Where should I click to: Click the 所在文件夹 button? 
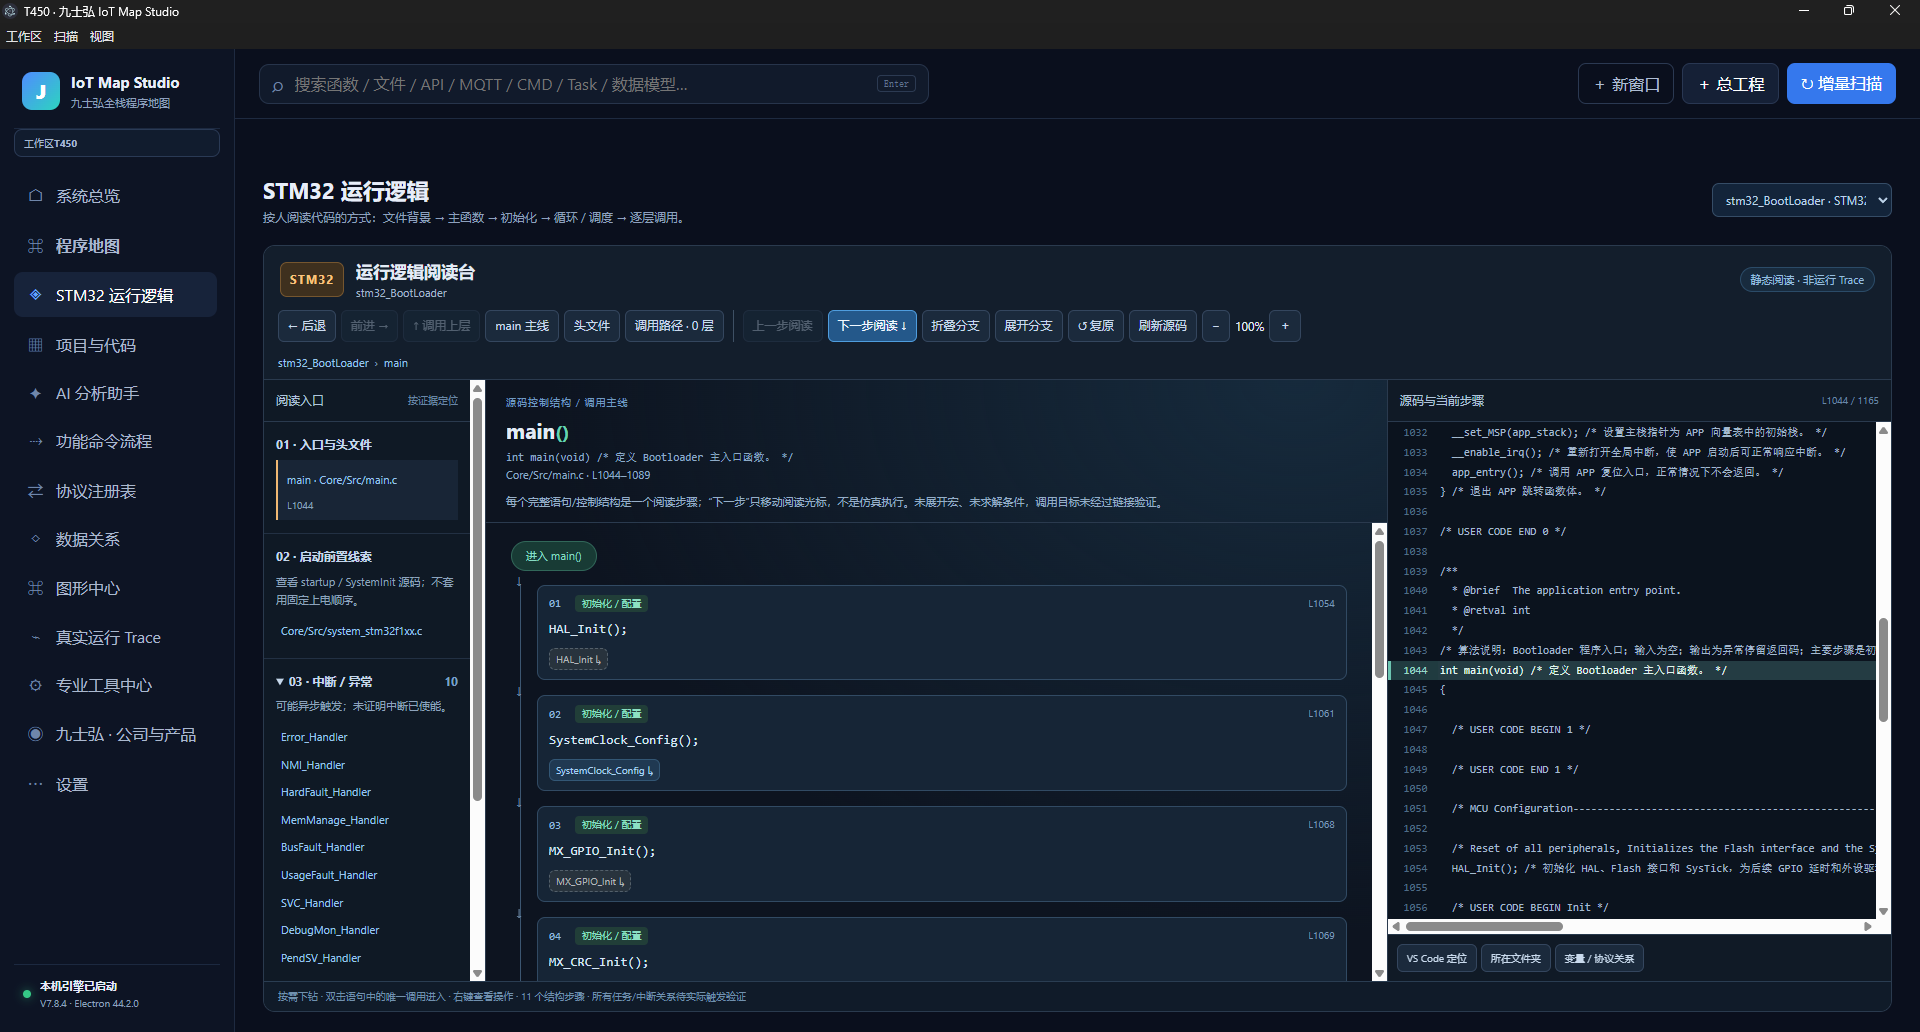[1515, 958]
